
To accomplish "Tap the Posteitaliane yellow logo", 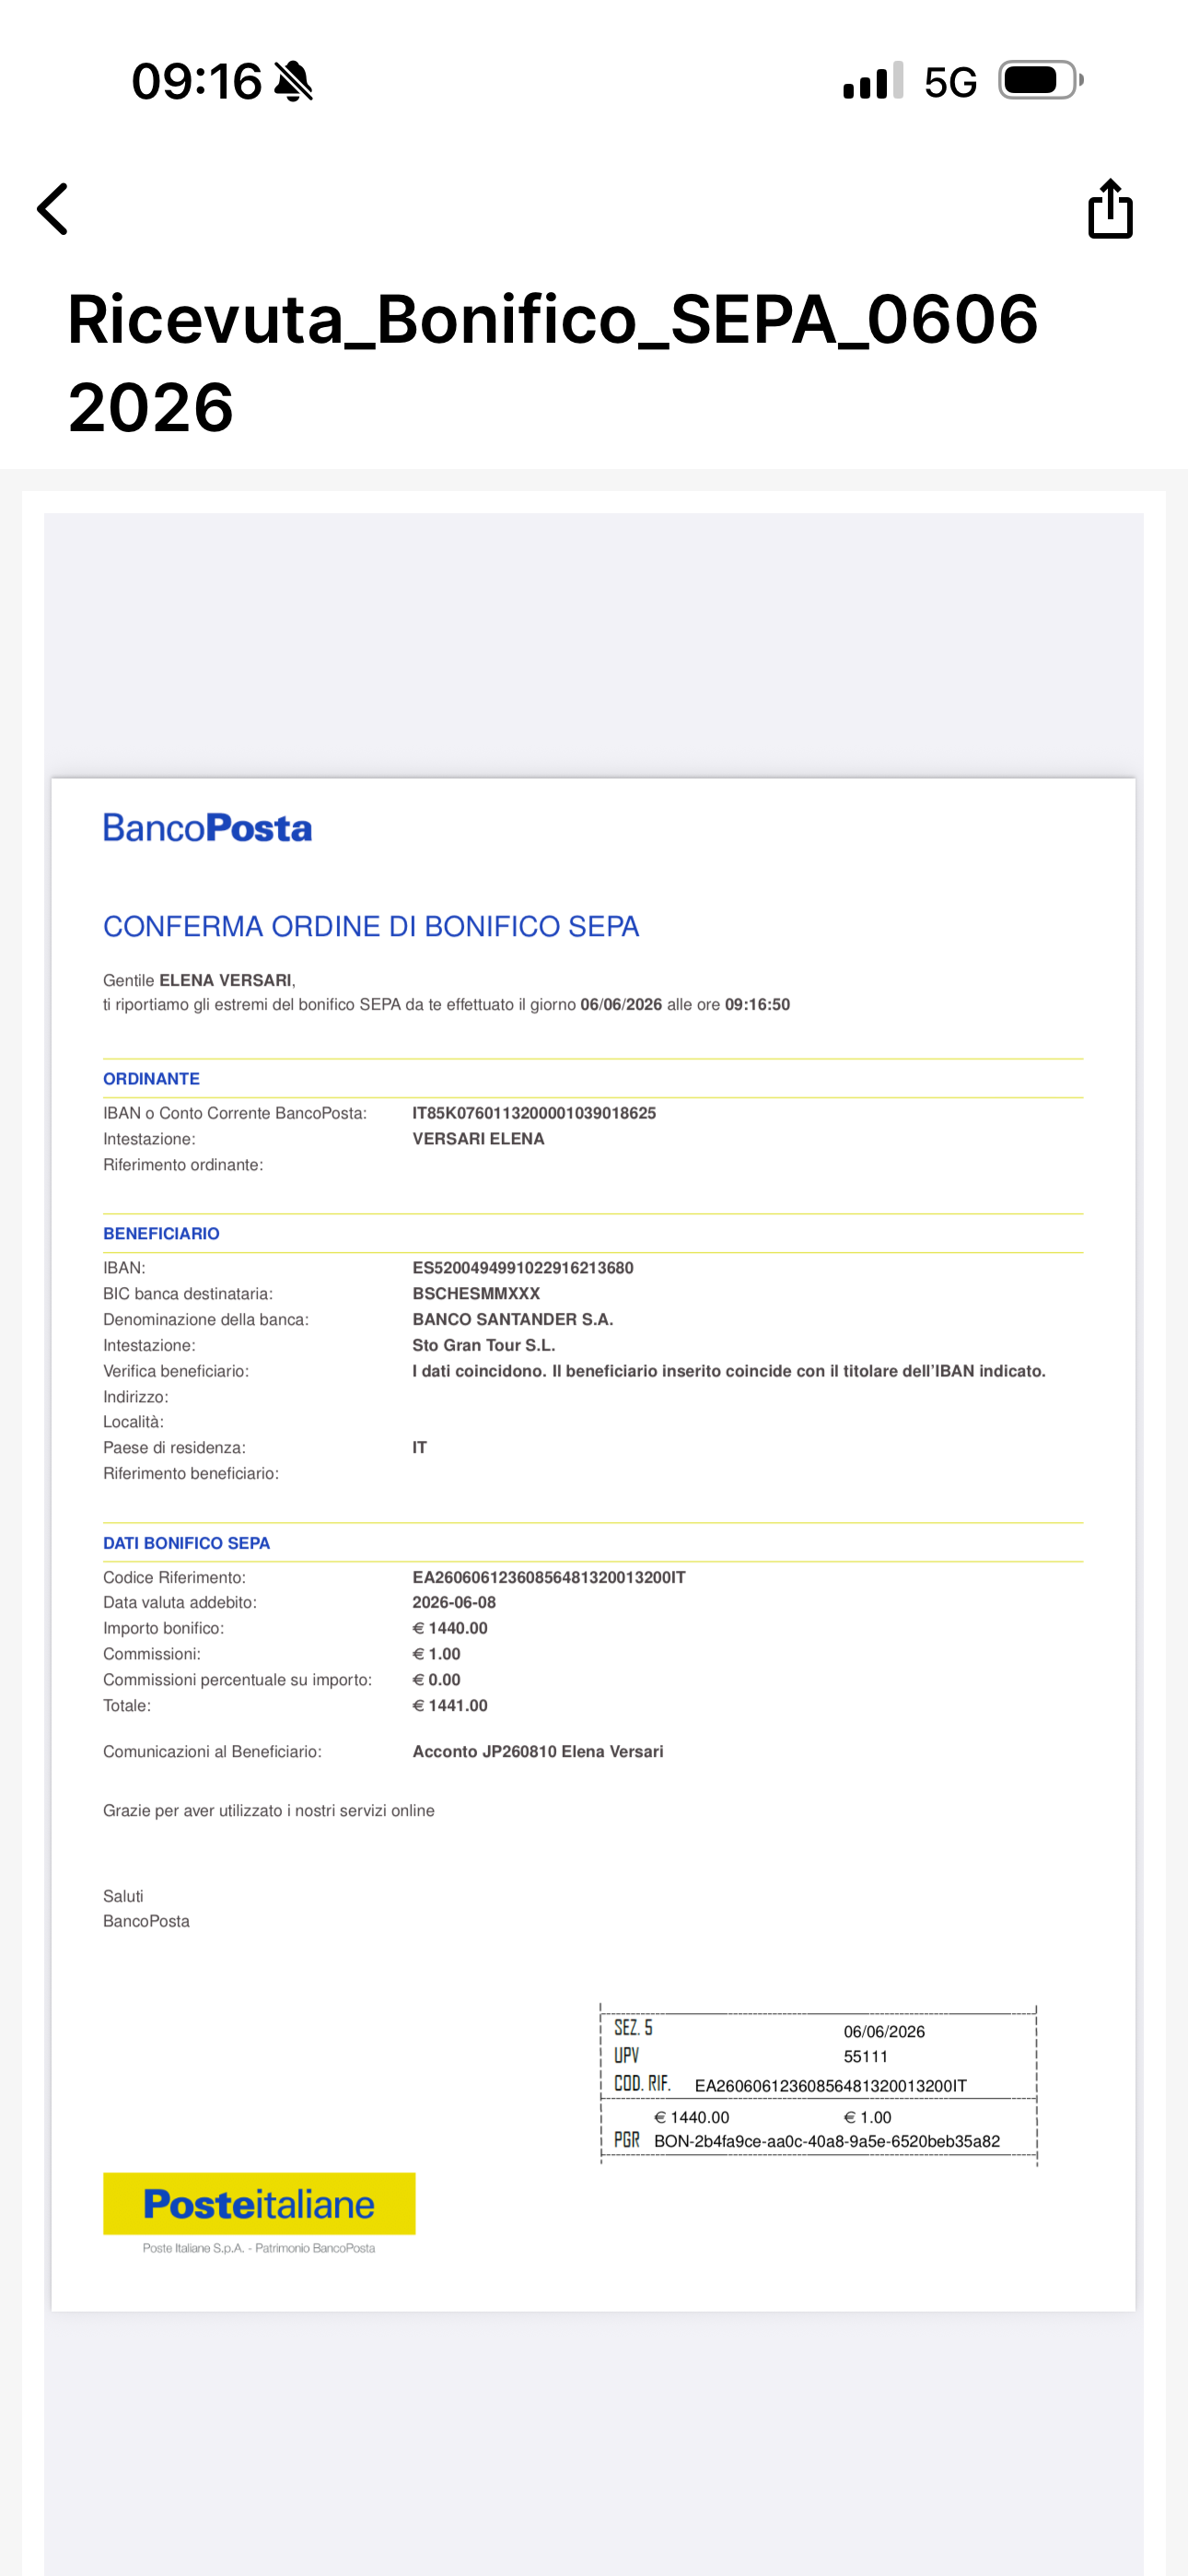I will (x=259, y=2204).
